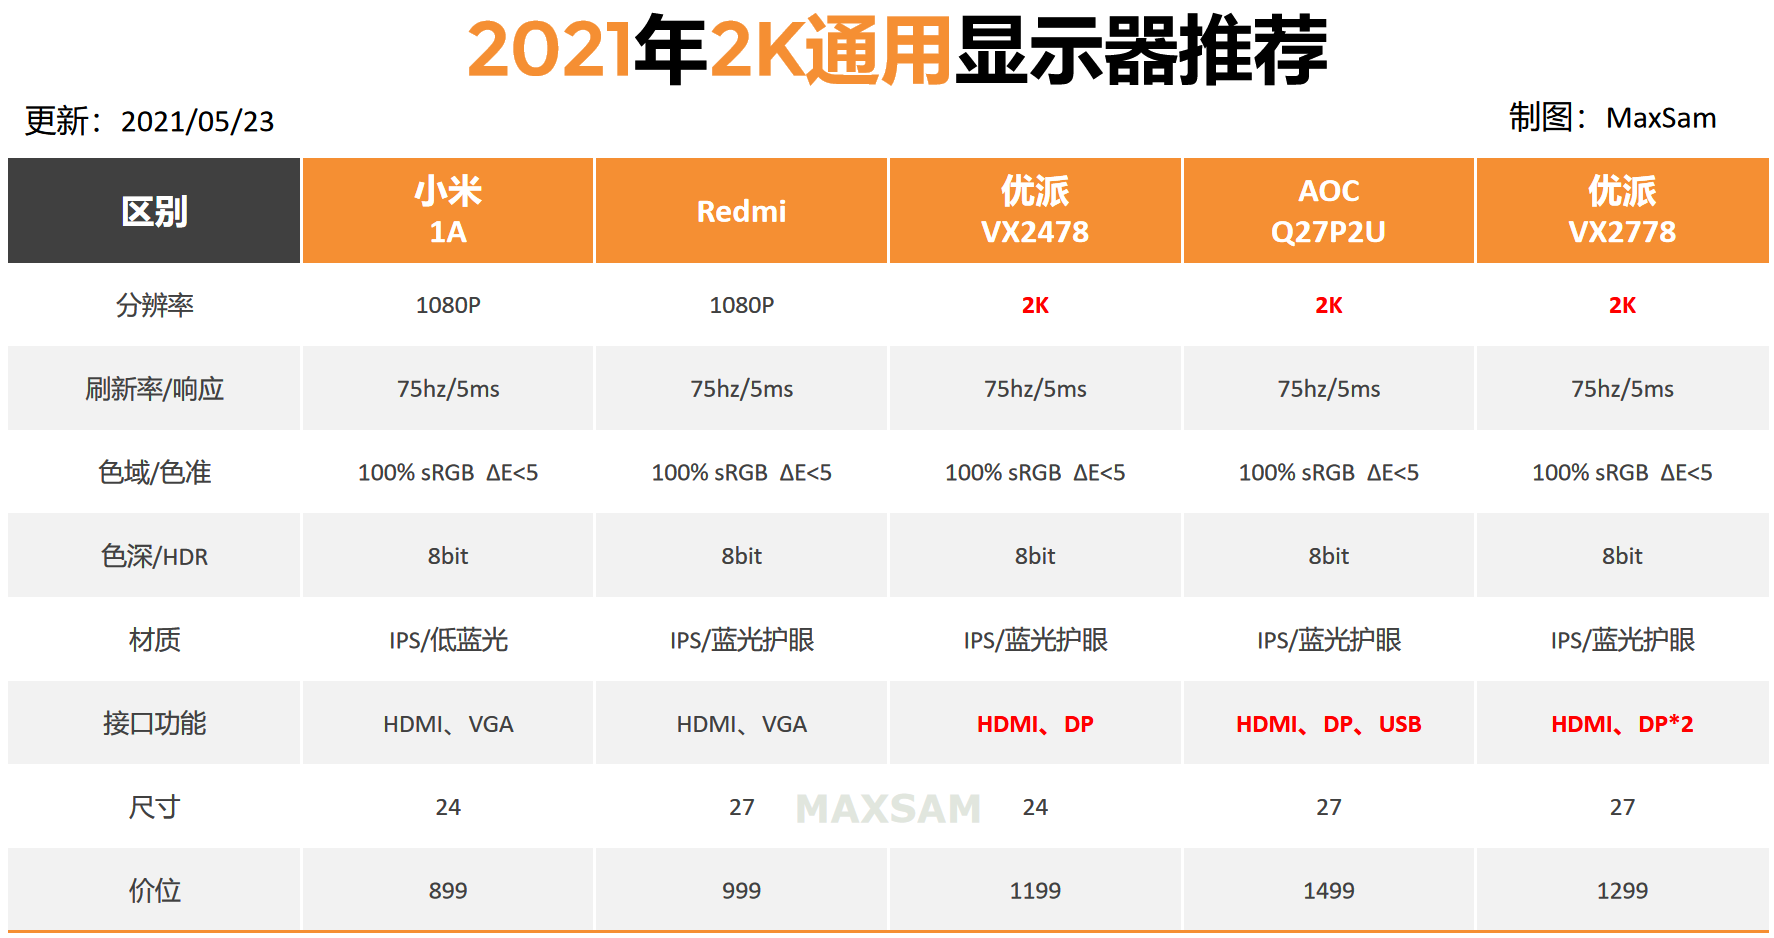1774x938 pixels.
Task: Select the 优派 VX2478 column header
Action: [x=1035, y=211]
